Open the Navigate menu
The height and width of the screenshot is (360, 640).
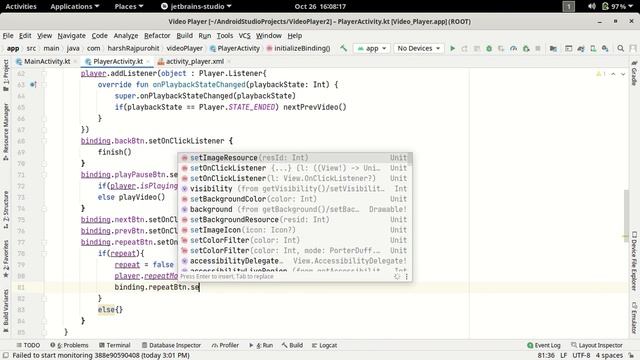click(x=71, y=36)
